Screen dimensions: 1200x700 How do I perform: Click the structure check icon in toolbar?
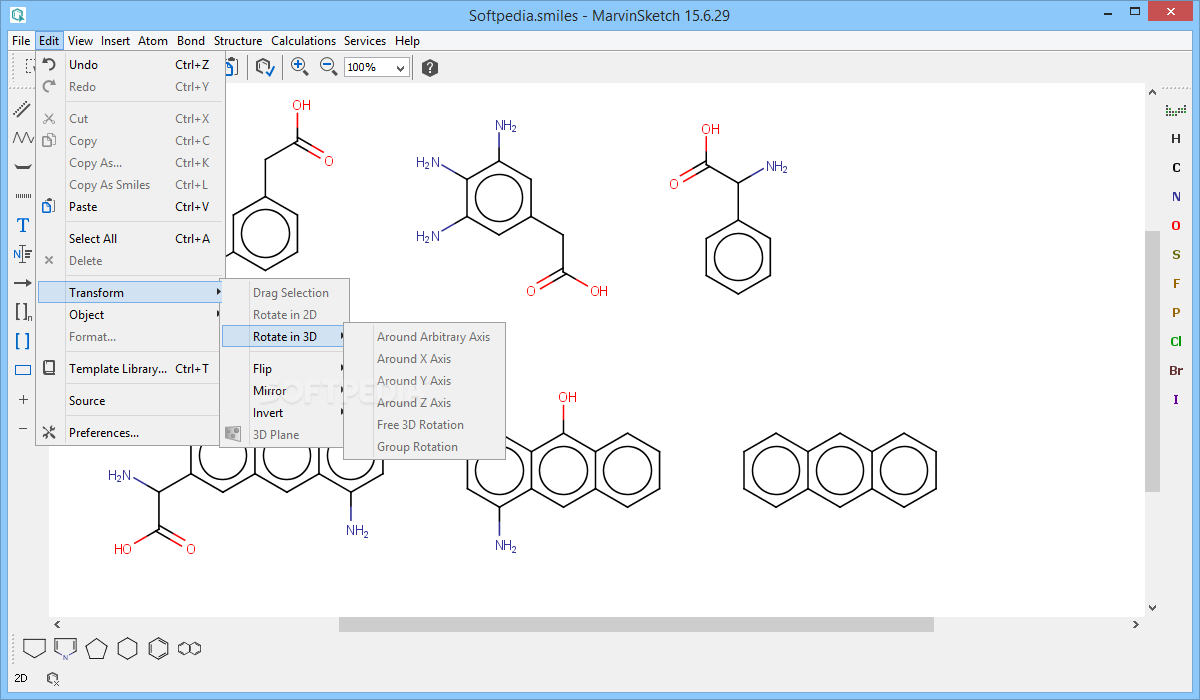(264, 67)
